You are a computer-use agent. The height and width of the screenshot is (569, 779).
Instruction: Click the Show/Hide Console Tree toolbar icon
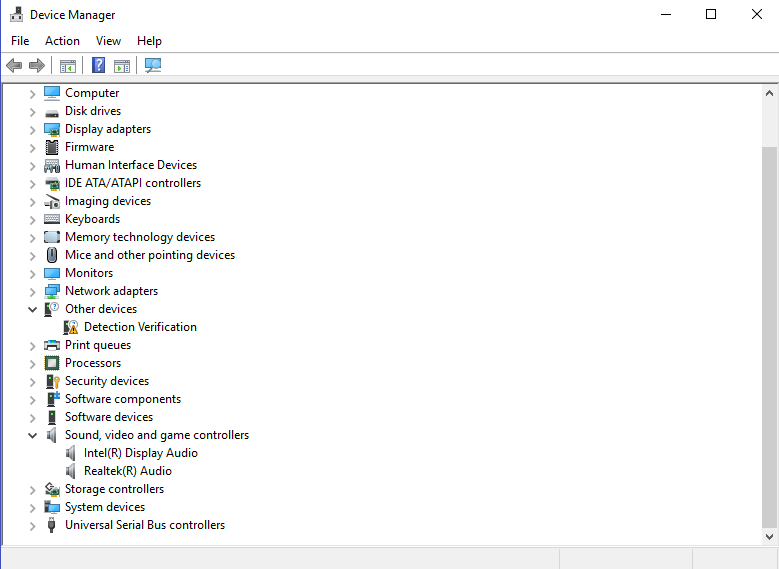[x=68, y=66]
